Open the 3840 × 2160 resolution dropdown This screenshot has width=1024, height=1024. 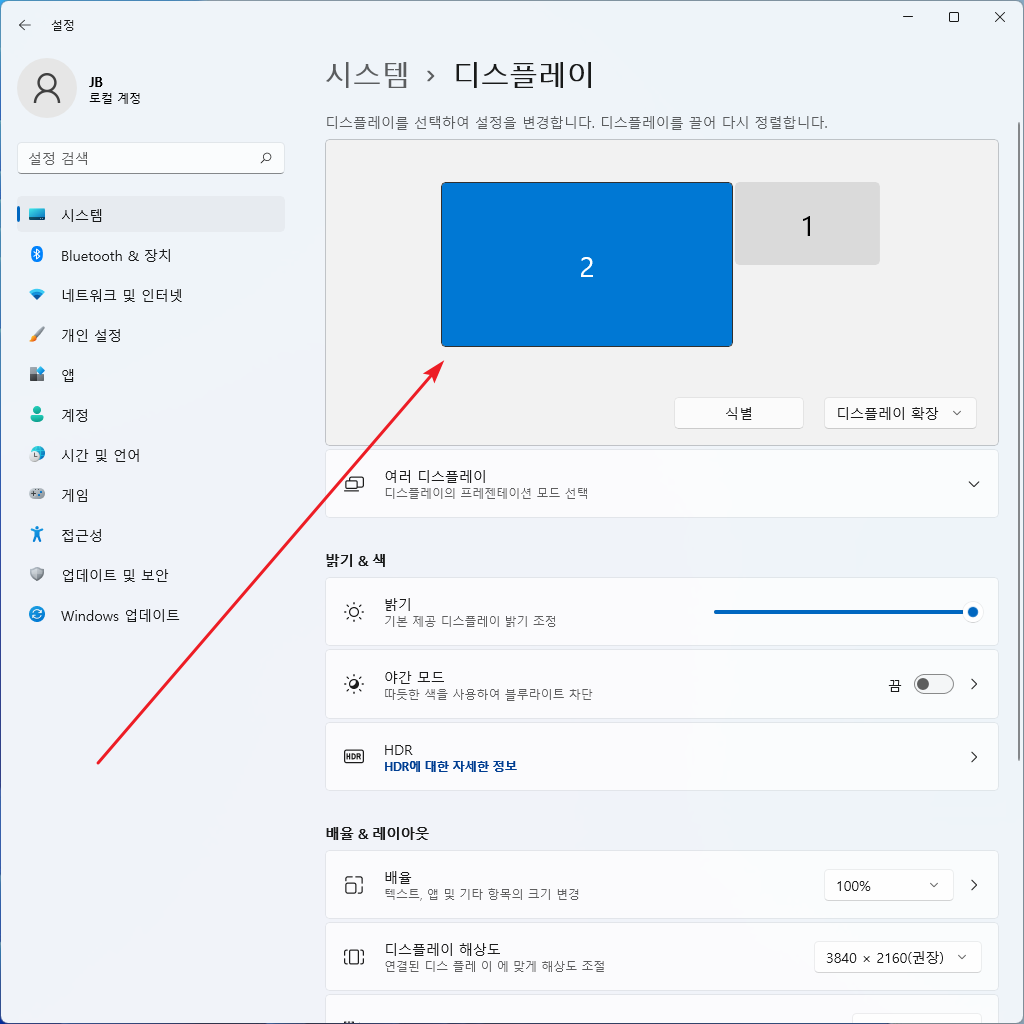[897, 957]
